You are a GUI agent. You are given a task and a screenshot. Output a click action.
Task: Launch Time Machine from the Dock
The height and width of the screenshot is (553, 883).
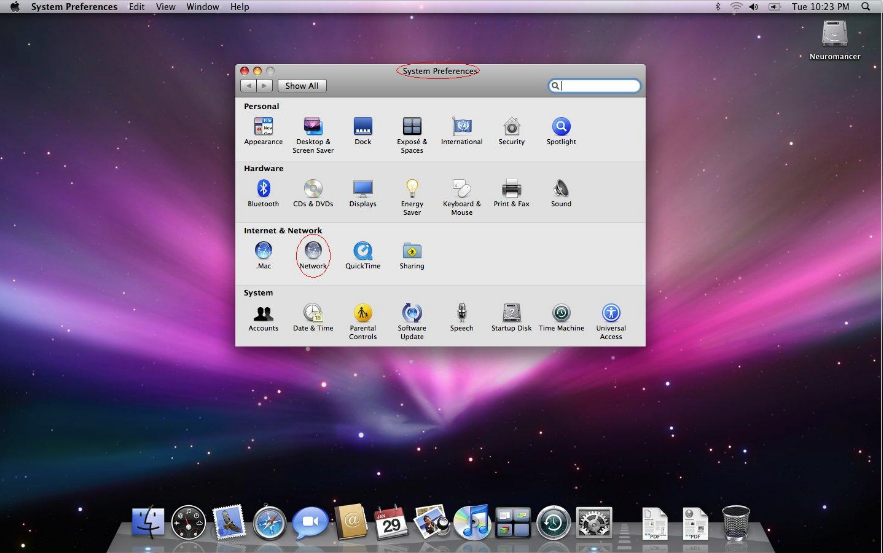553,523
